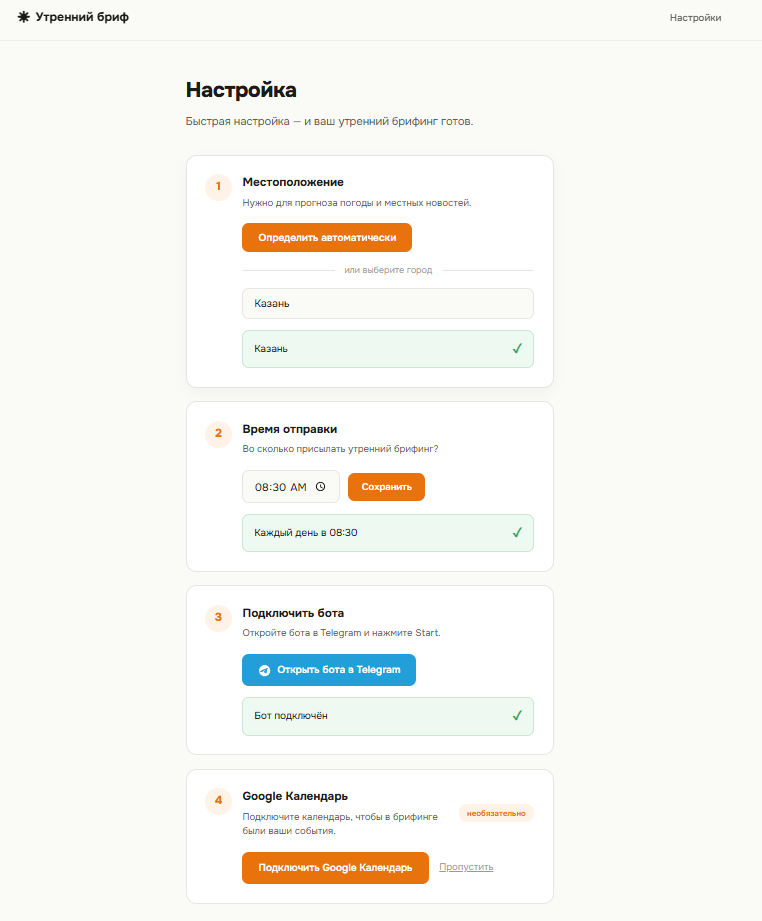Screen dimensions: 762x921
Task: Click the необязательно badge
Action: (496, 814)
